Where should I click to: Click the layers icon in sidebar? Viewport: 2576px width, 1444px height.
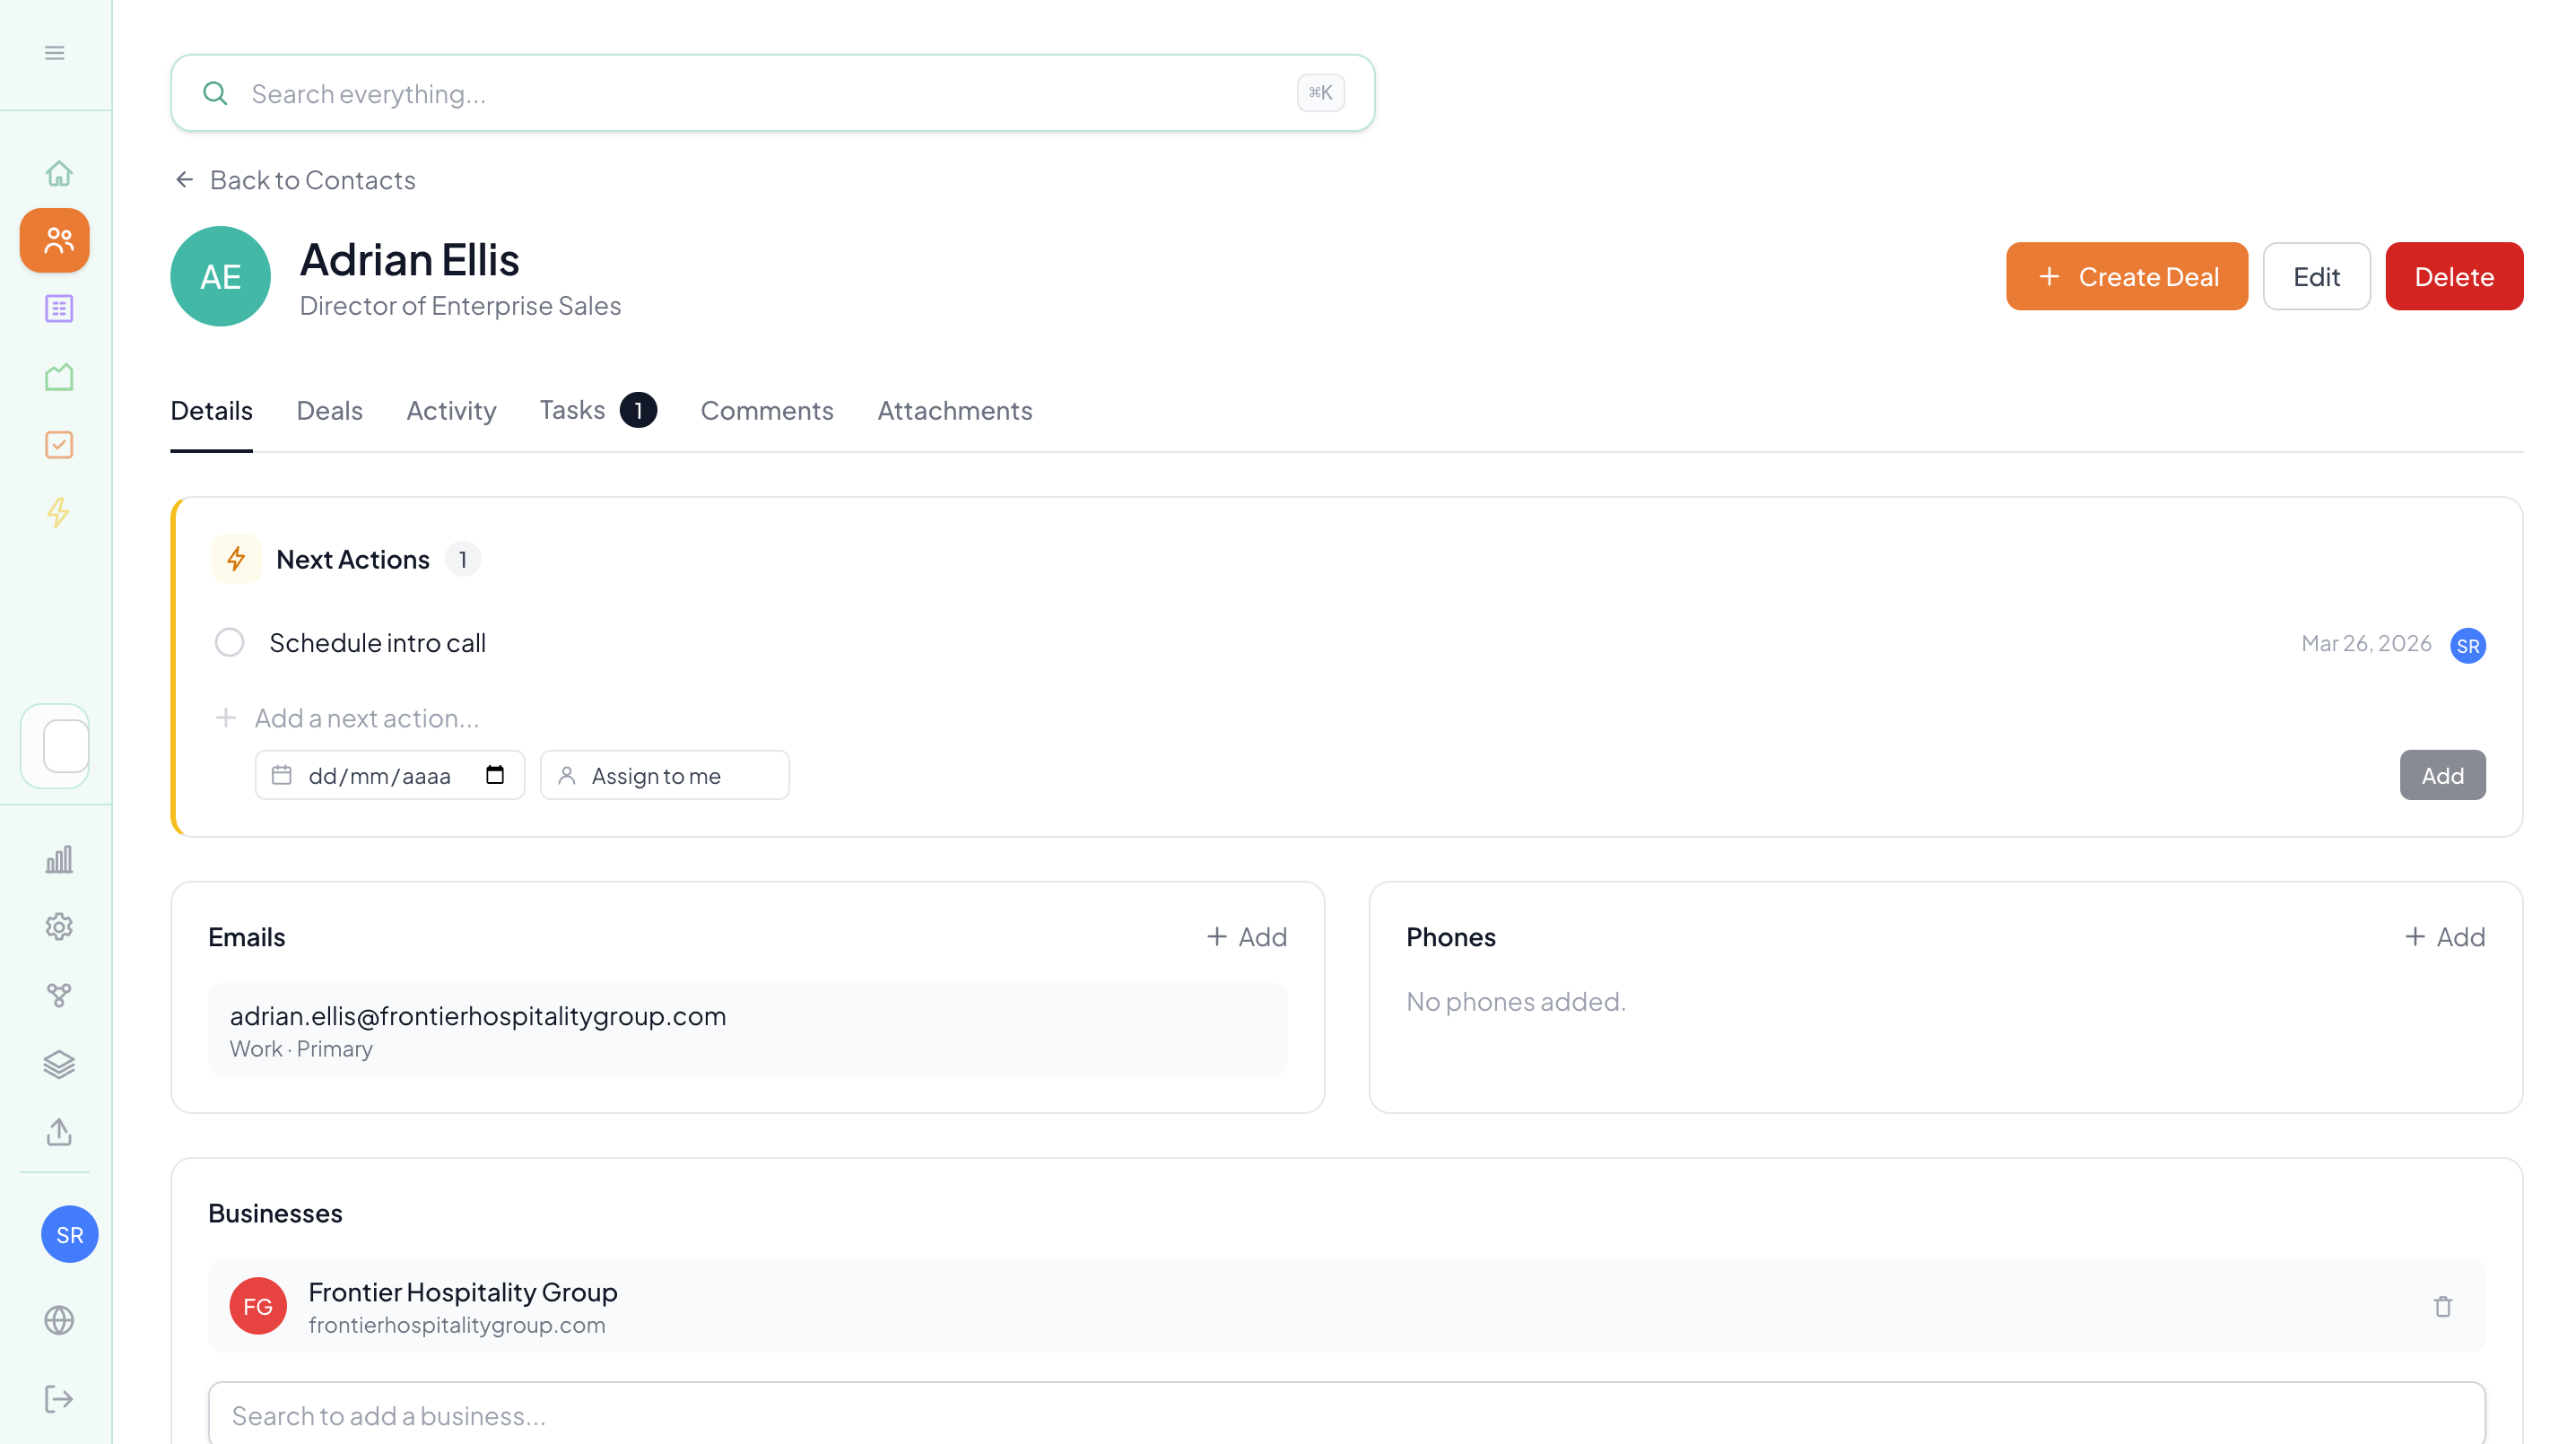[x=57, y=1064]
